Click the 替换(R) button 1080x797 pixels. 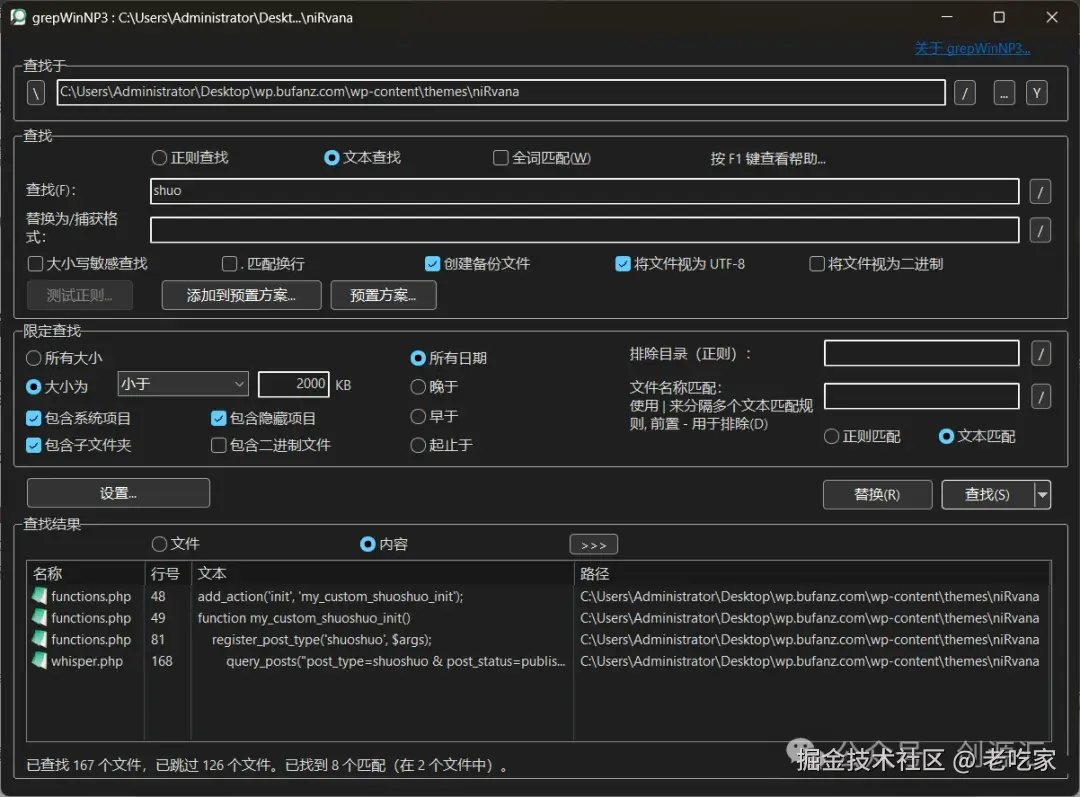(877, 494)
